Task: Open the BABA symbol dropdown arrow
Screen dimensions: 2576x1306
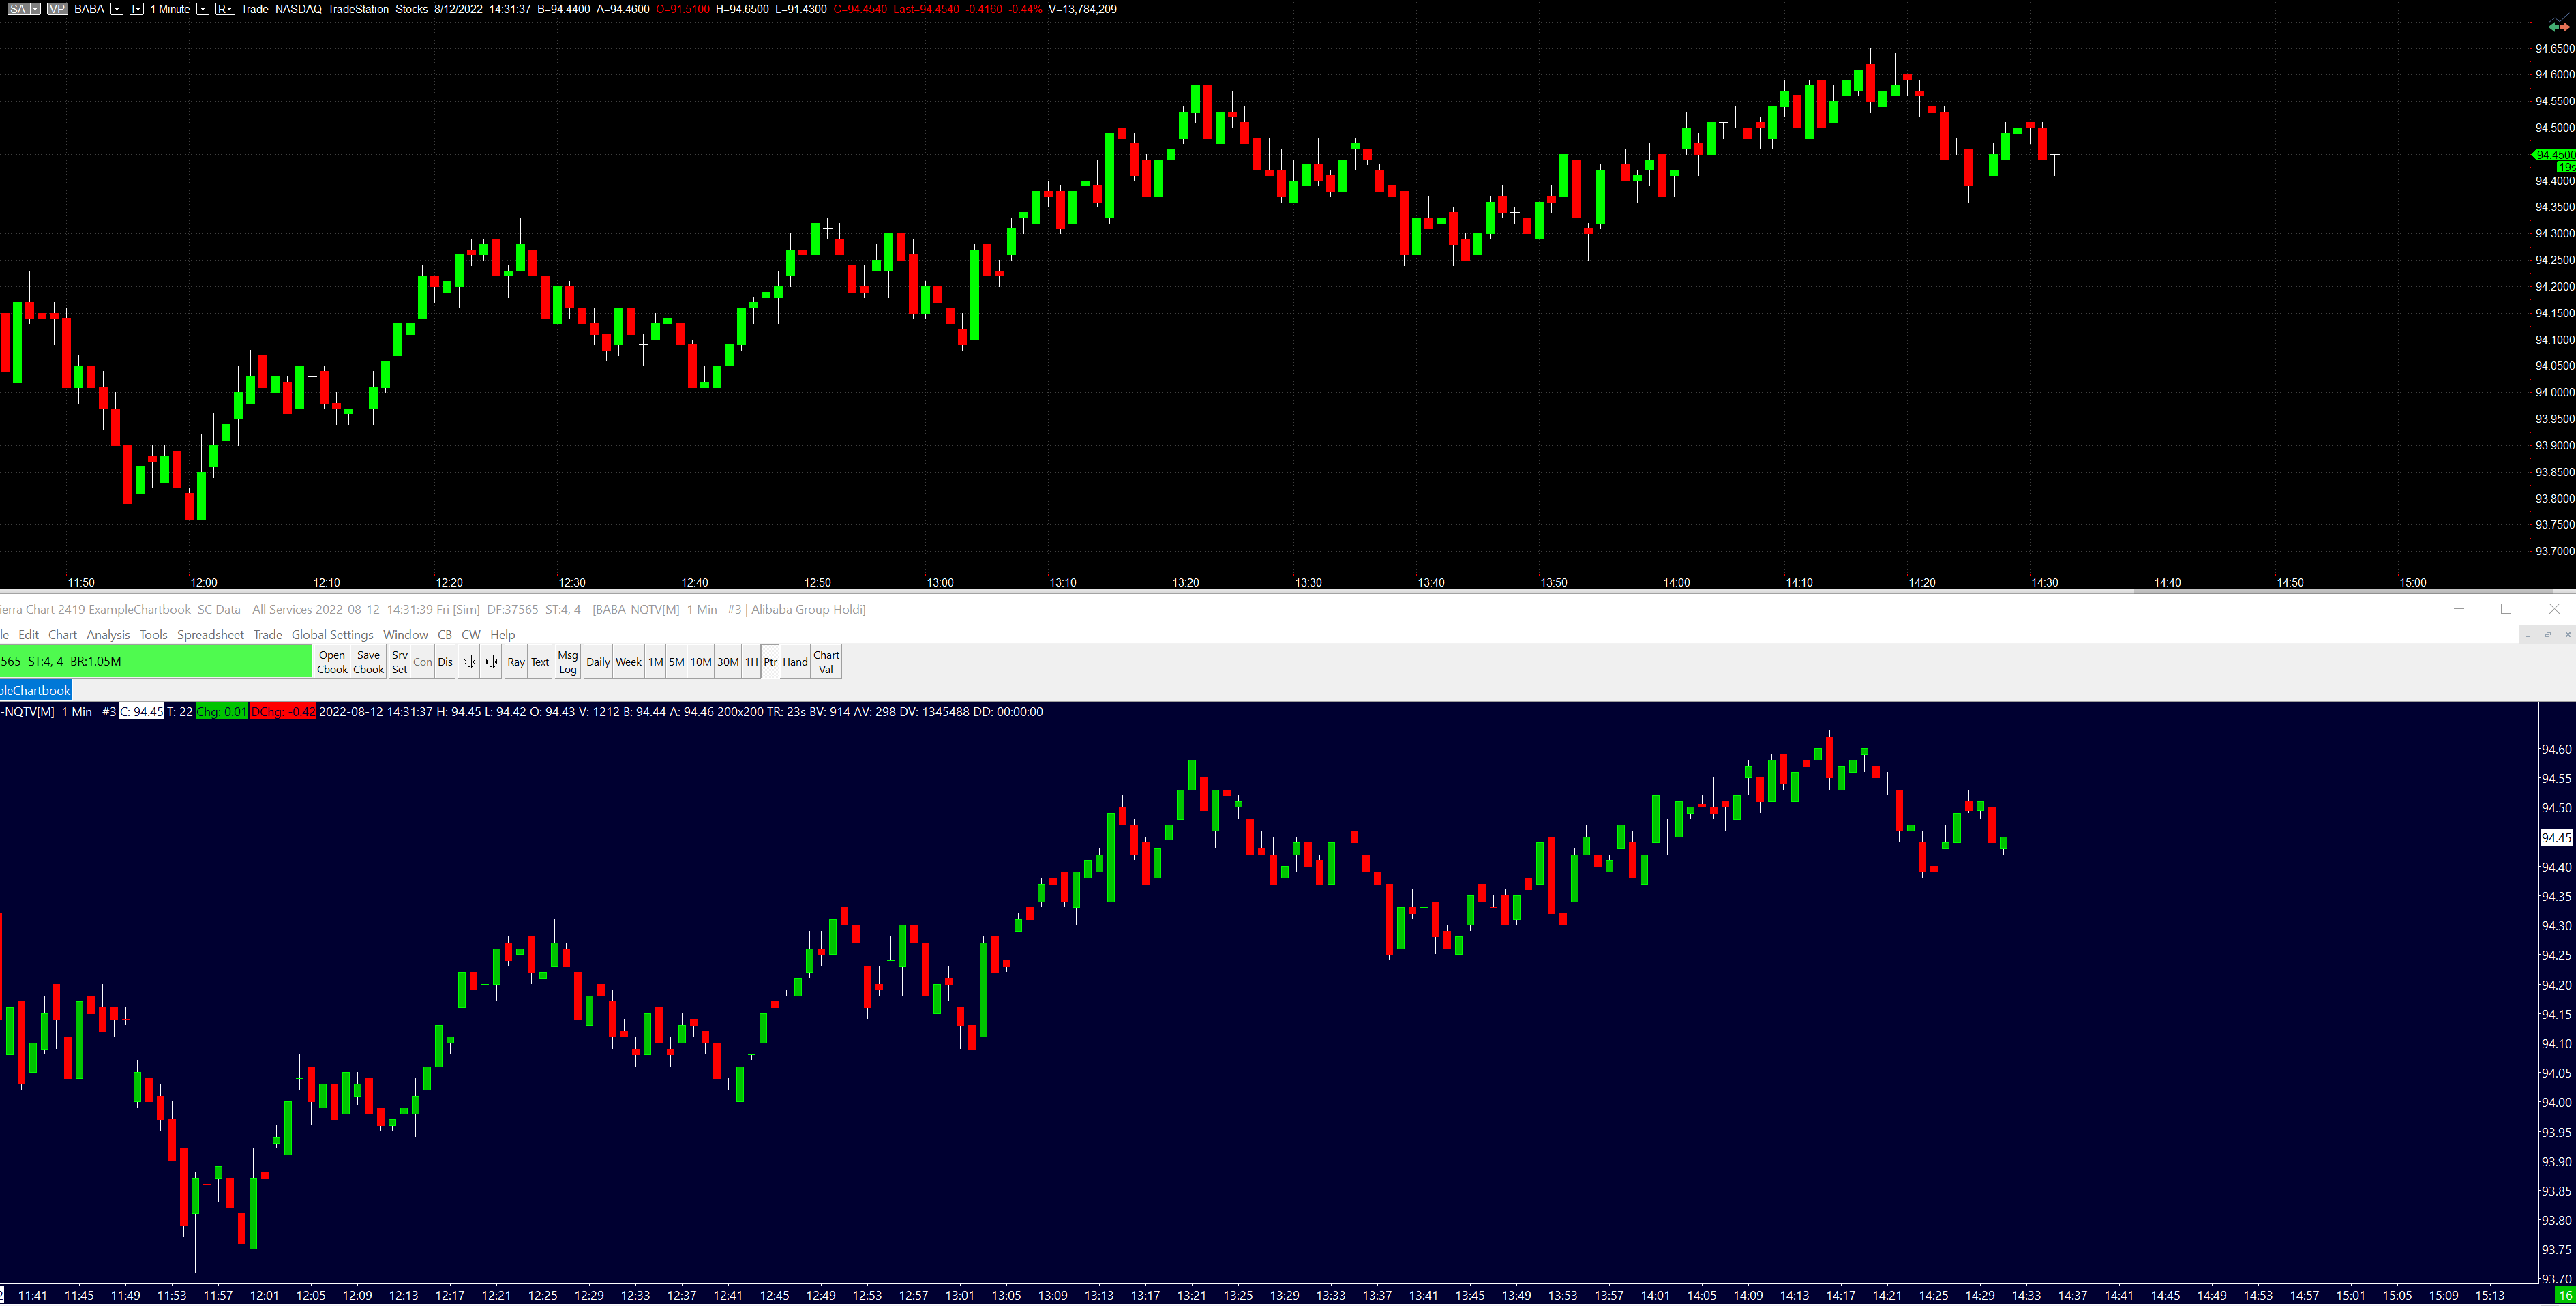Action: point(117,9)
